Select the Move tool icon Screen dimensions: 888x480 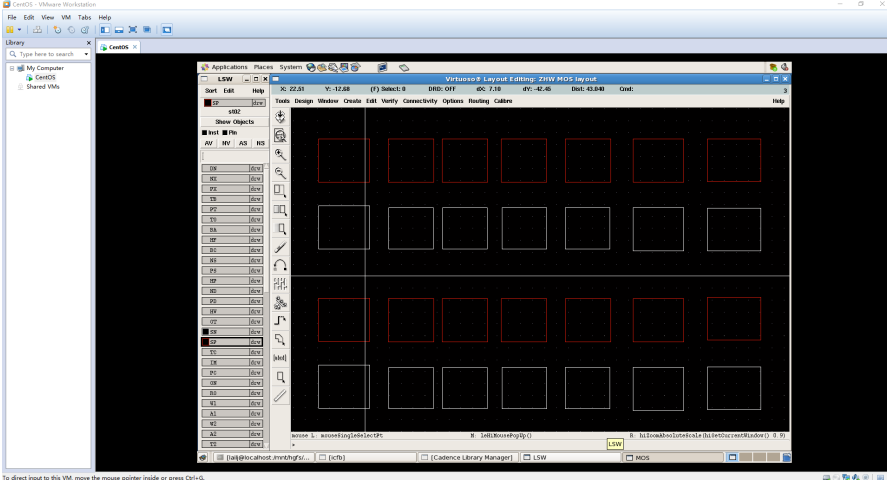[280, 229]
